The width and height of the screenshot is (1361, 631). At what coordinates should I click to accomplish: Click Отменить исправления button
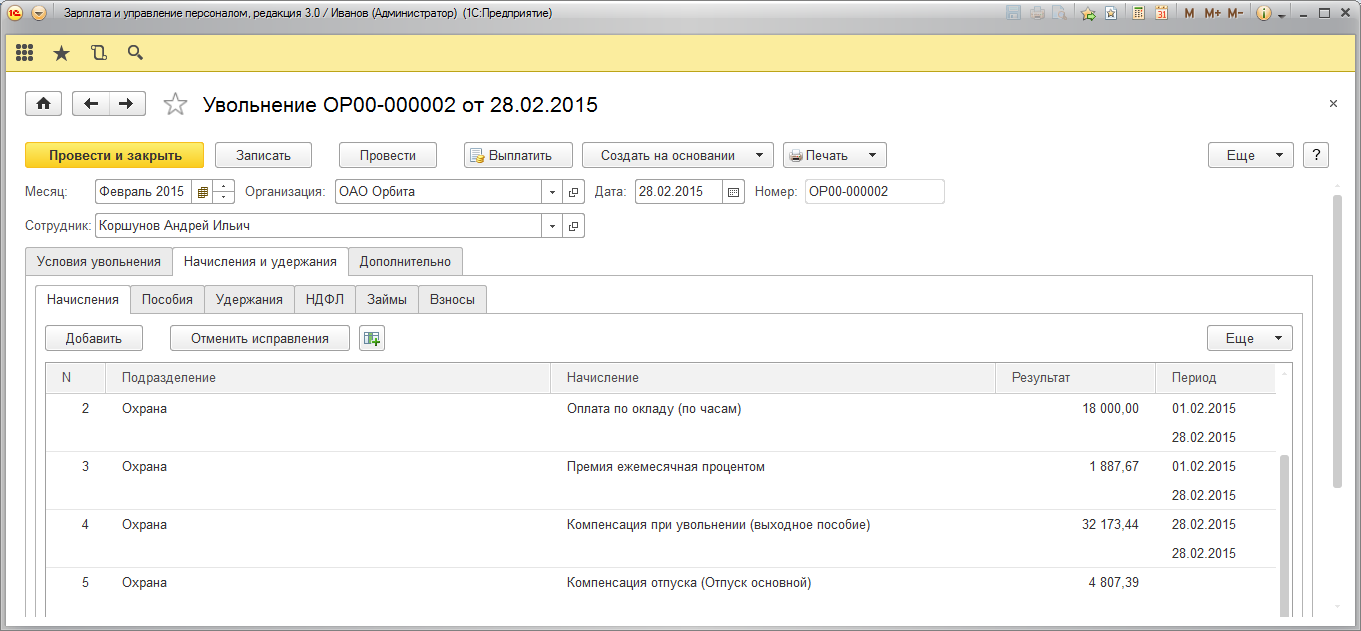coord(260,338)
